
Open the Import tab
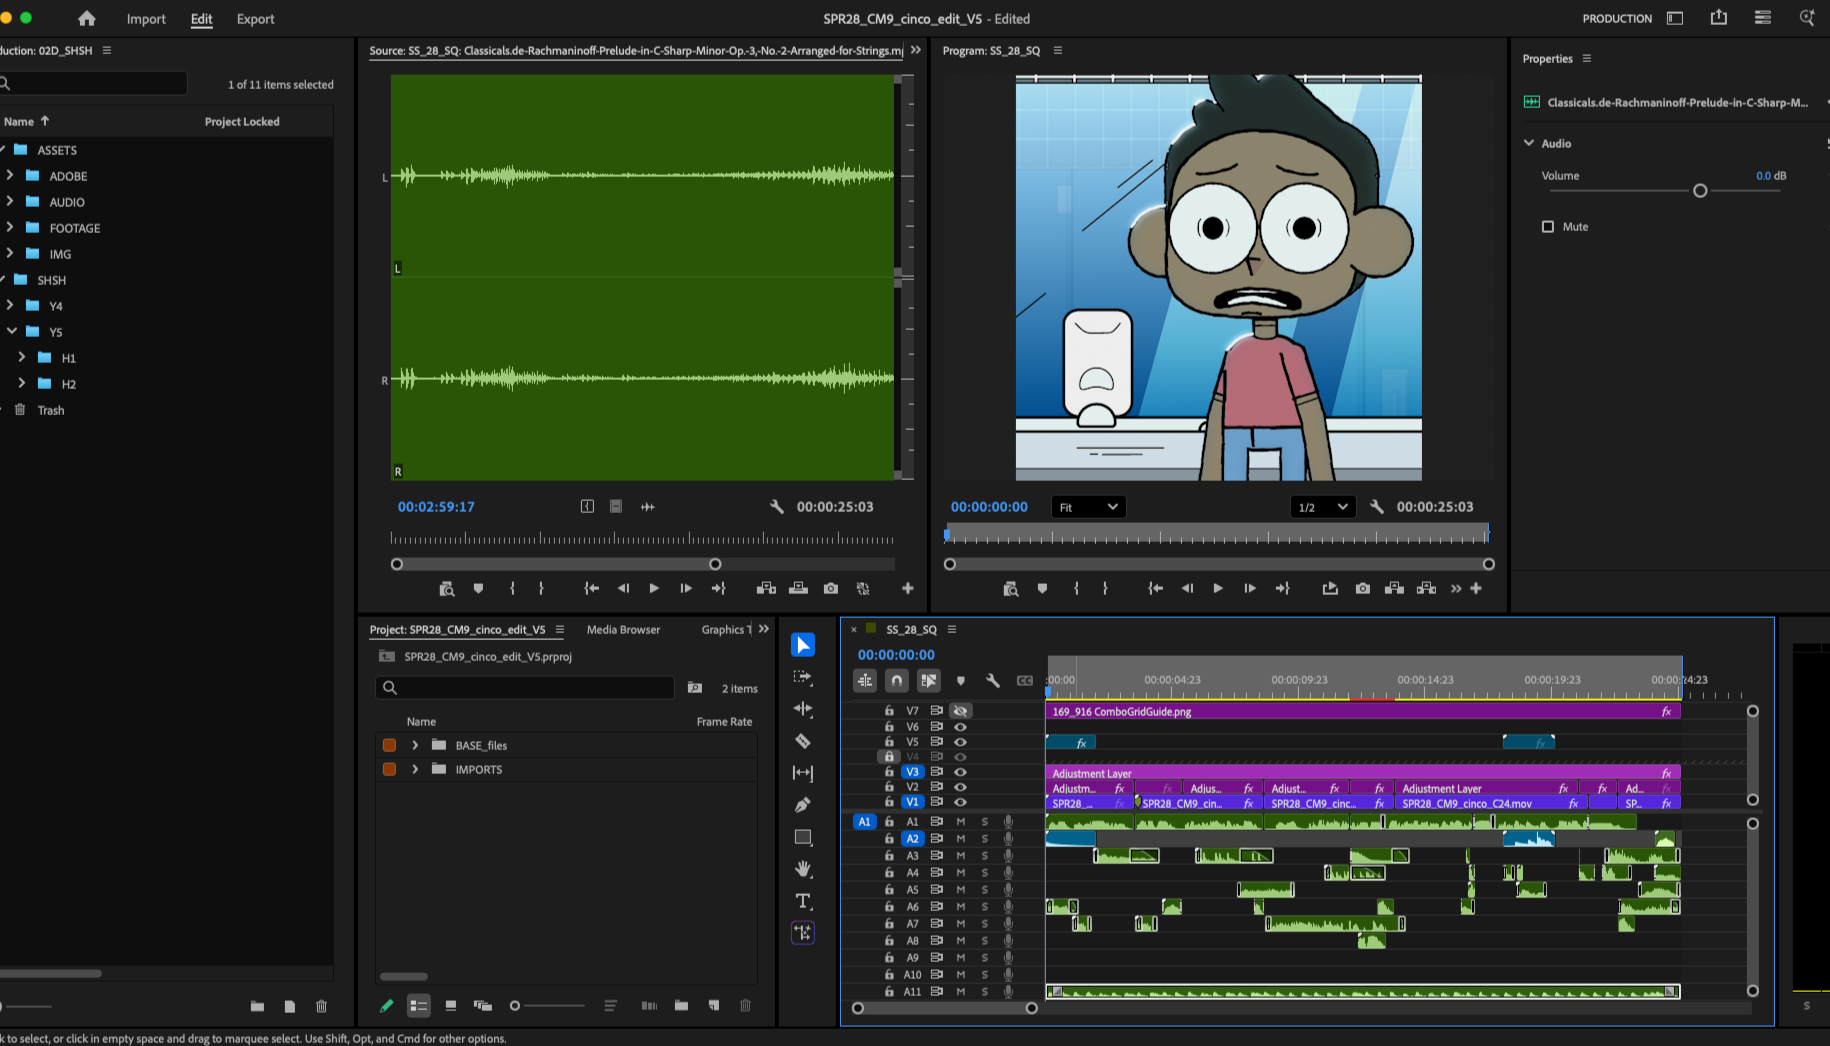(x=146, y=19)
